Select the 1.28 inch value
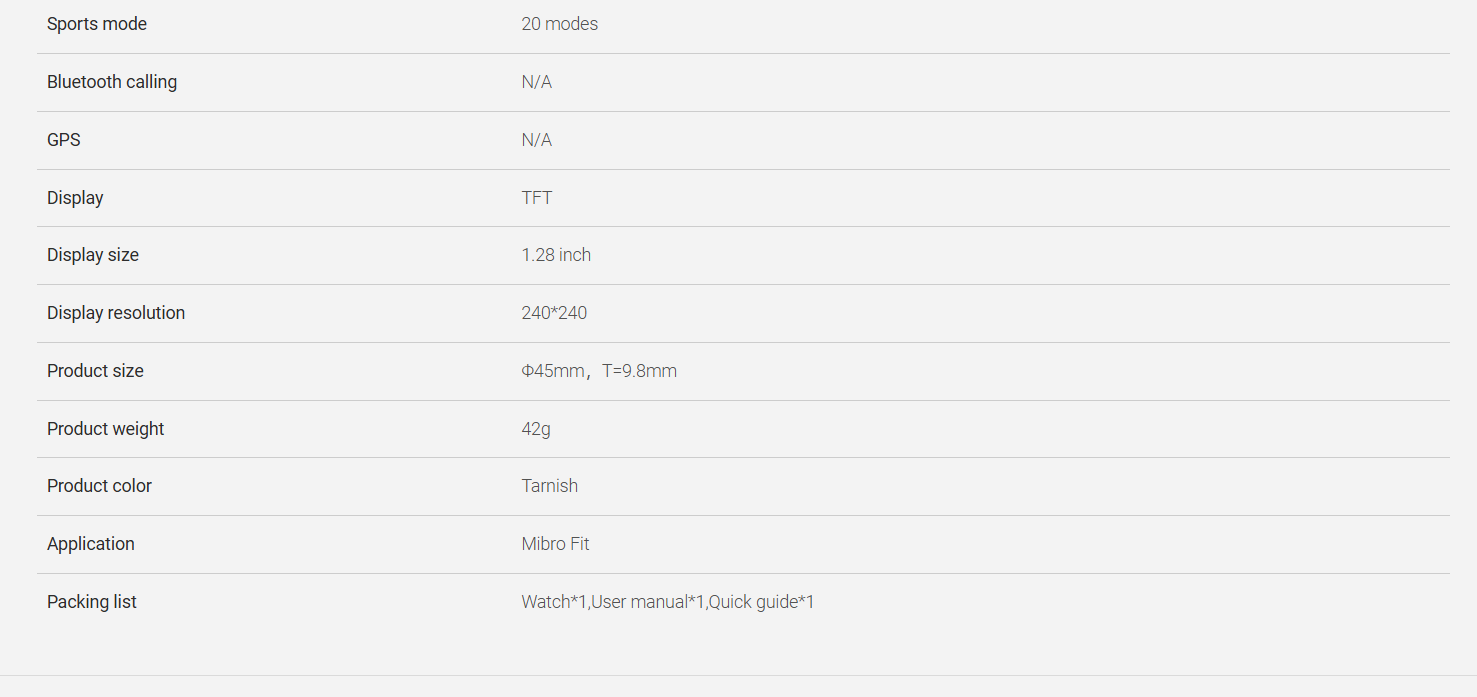Screen dimensions: 1477x697 [556, 255]
